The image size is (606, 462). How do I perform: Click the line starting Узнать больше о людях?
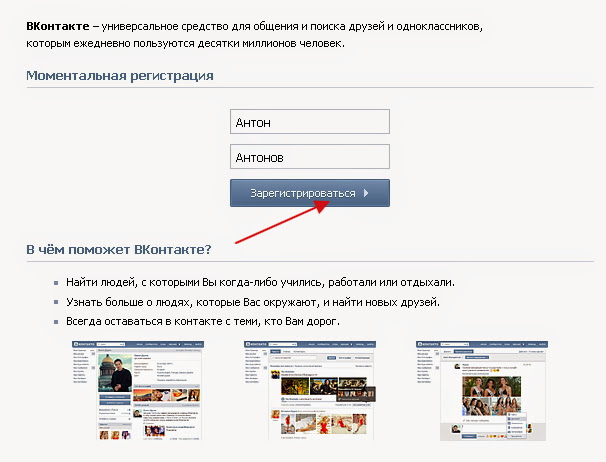tap(253, 302)
